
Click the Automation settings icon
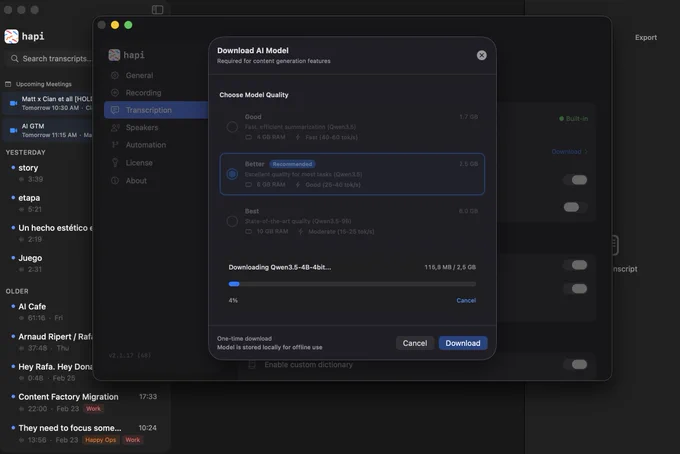click(x=115, y=145)
